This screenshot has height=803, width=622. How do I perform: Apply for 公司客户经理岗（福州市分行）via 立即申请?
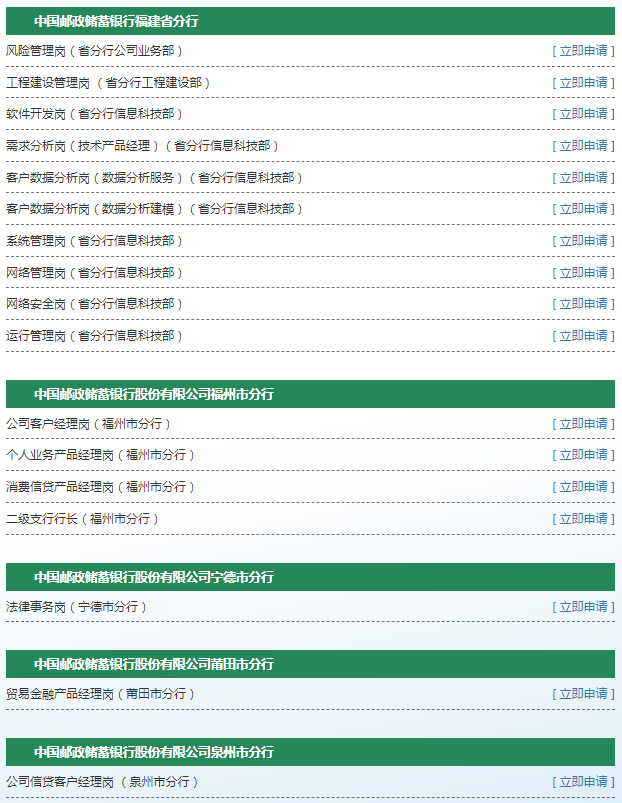pyautogui.click(x=583, y=424)
